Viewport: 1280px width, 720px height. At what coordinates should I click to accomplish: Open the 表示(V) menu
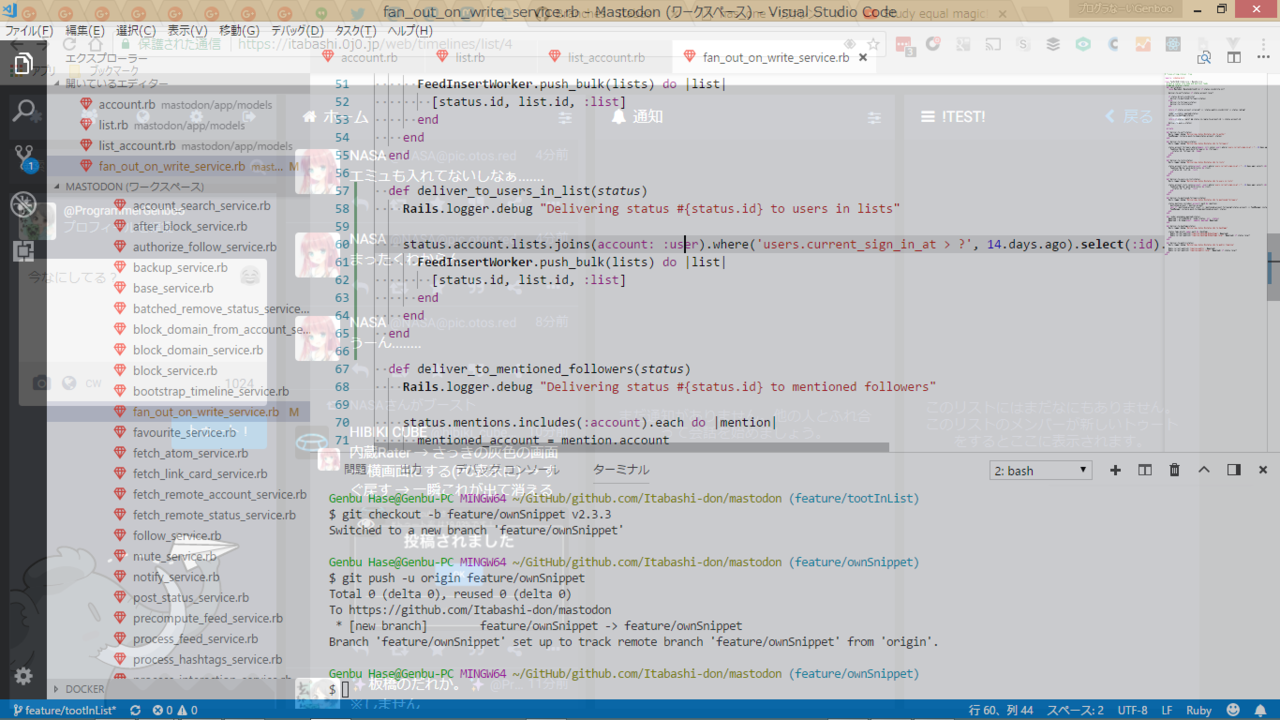click(187, 31)
